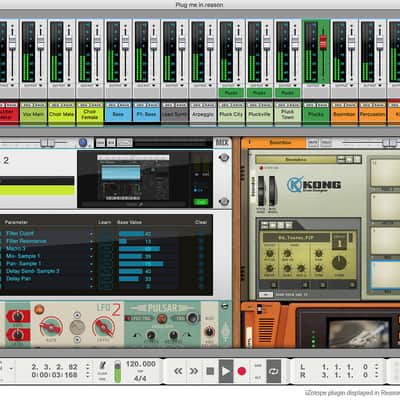This screenshot has height=400, width=400.
Task: Toggle the orange LFO 2 enable lamp
Action: (39, 309)
